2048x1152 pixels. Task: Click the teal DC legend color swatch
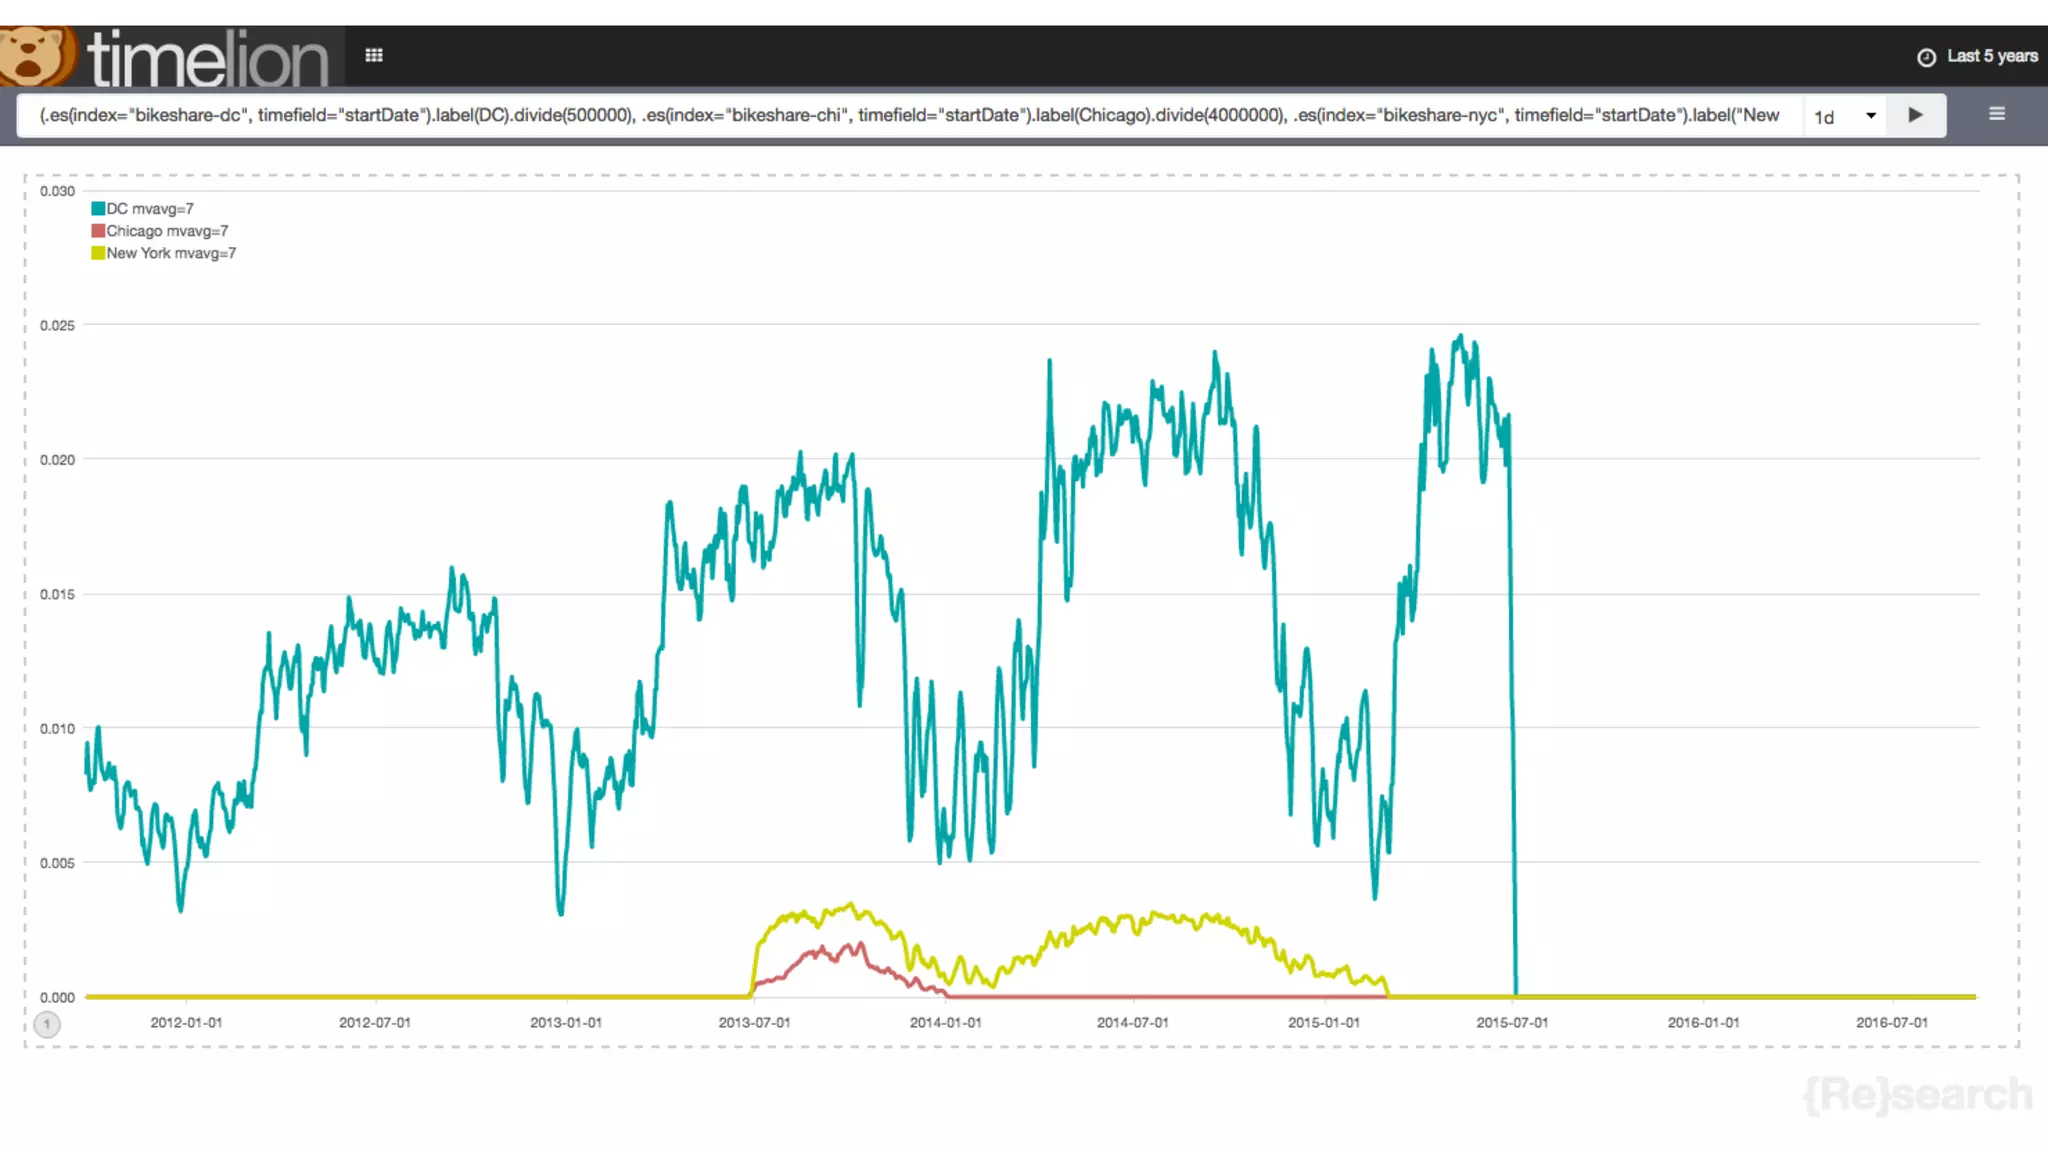(98, 209)
